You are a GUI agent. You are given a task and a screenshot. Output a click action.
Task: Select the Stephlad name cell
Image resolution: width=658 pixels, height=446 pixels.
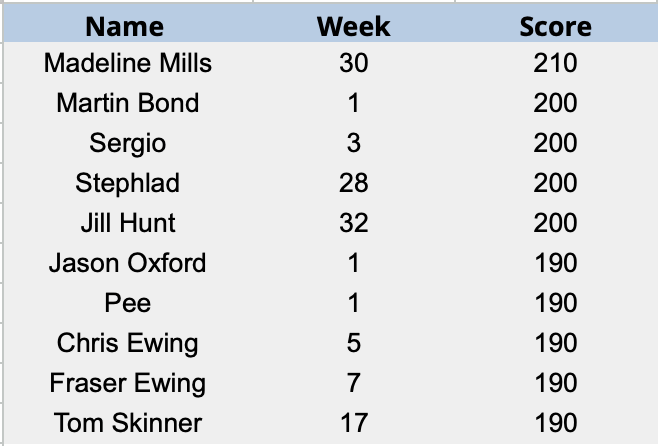(x=128, y=183)
